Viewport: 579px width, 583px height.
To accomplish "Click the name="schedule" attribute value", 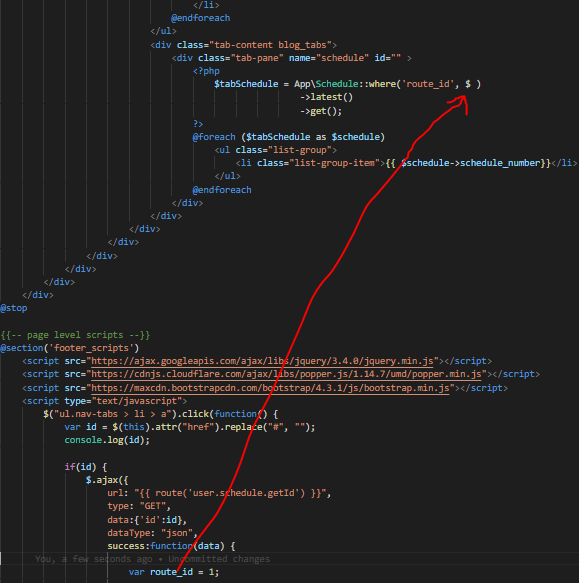I will tap(329, 58).
